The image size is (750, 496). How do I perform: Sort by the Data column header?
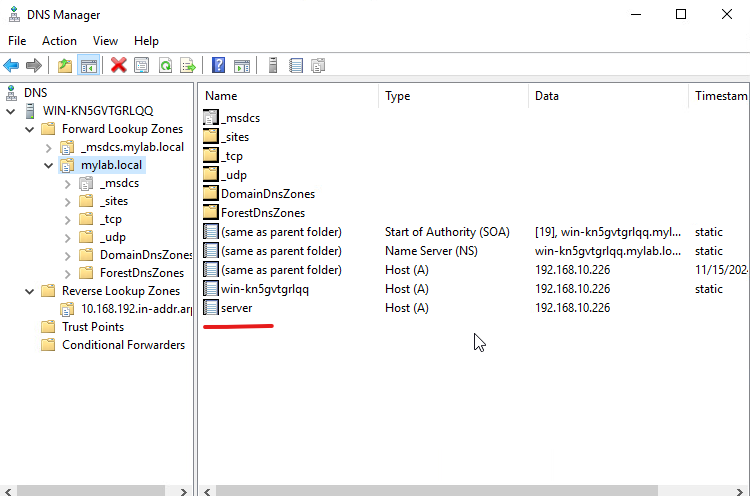coord(608,96)
